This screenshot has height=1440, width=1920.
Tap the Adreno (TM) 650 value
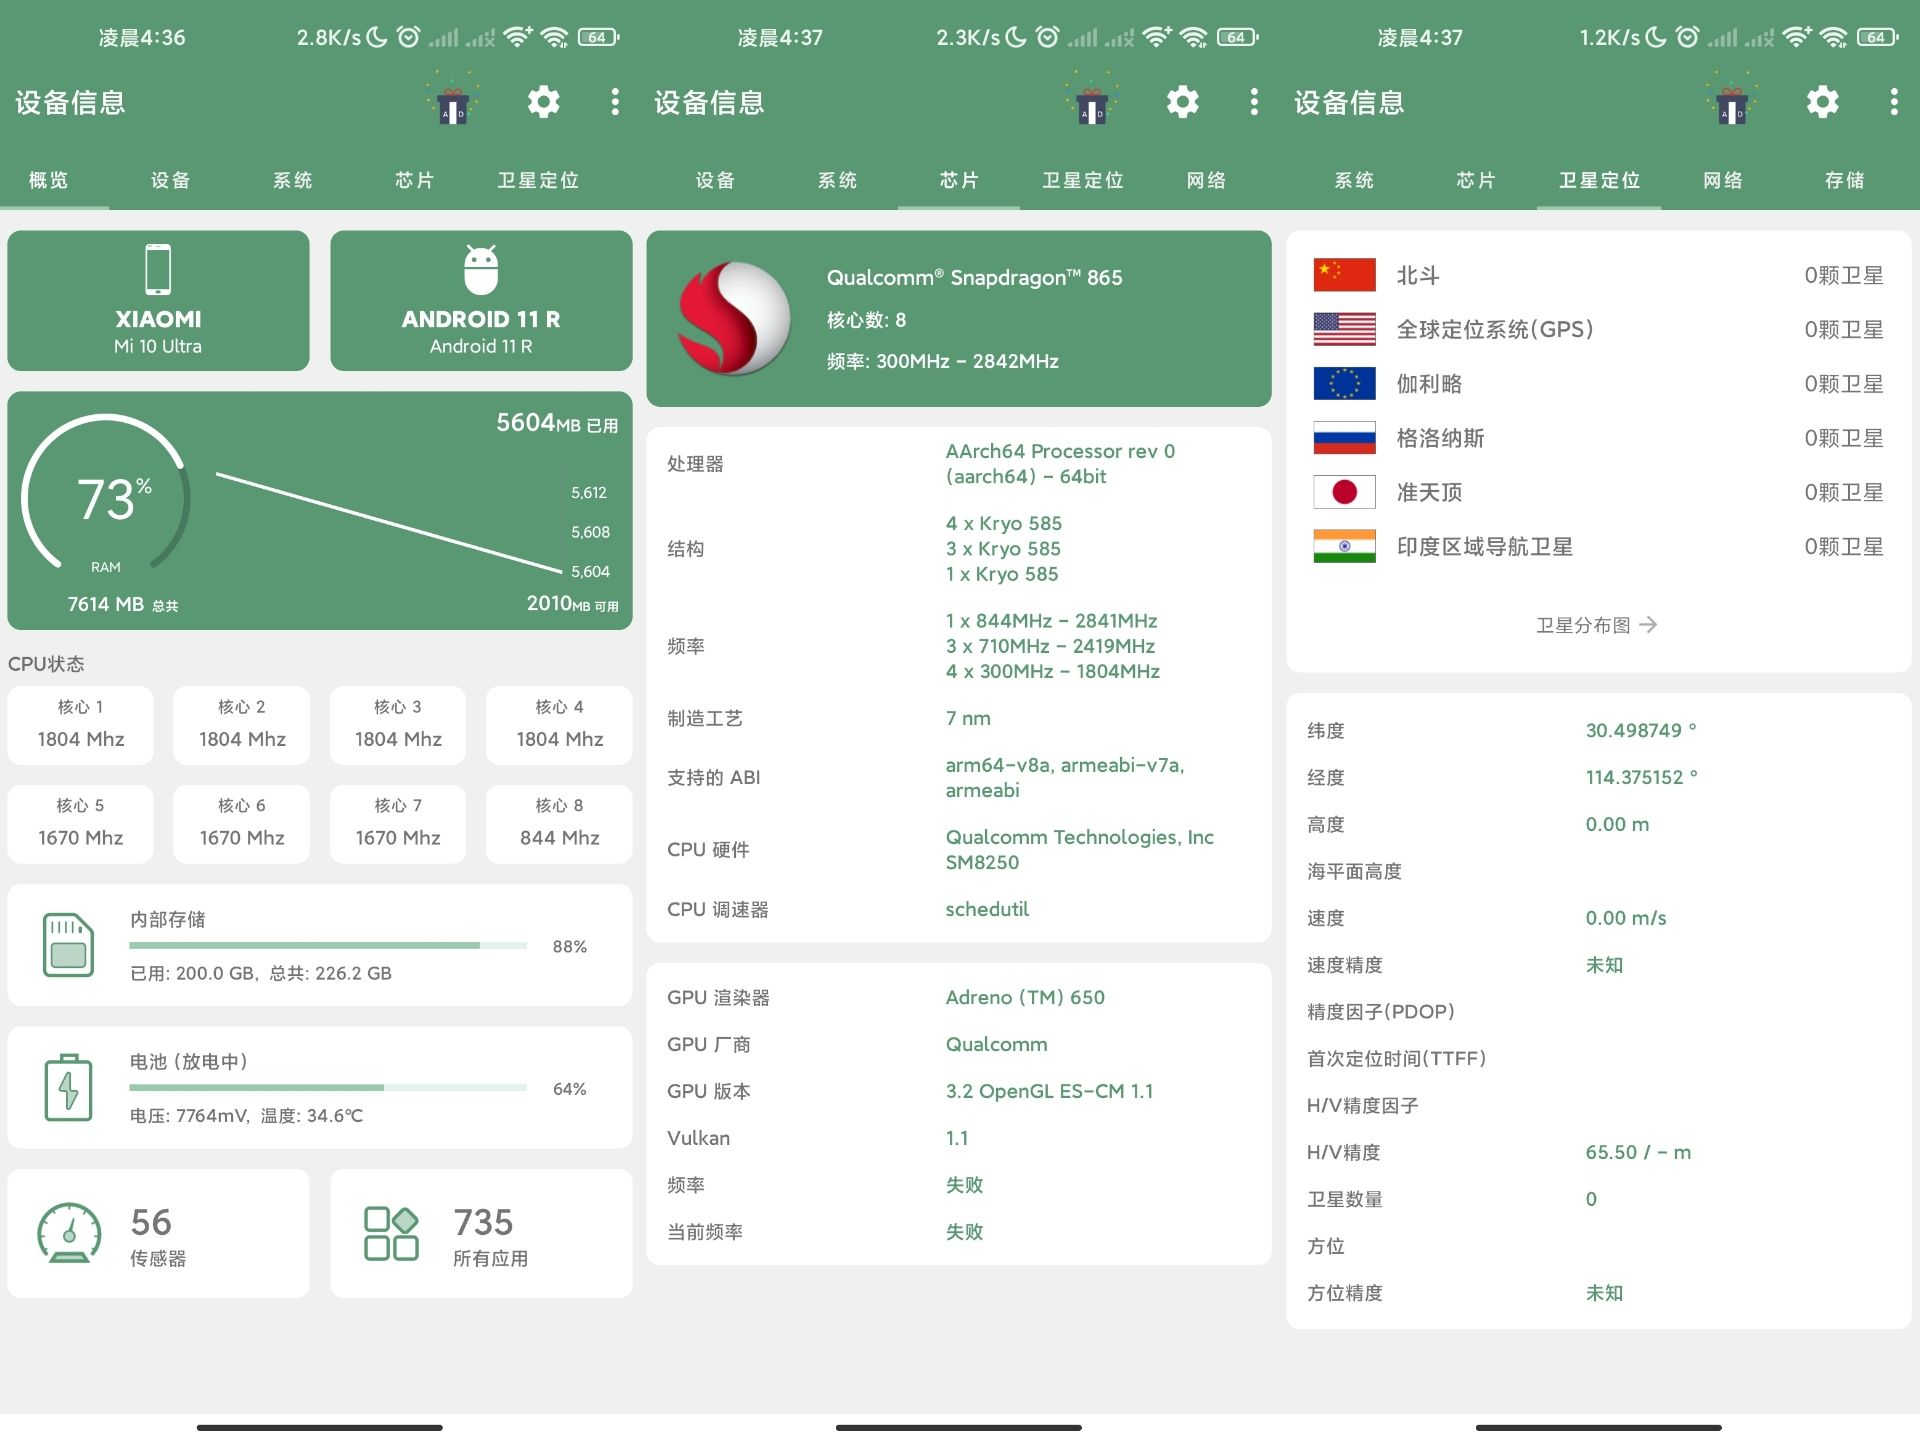(x=1025, y=997)
